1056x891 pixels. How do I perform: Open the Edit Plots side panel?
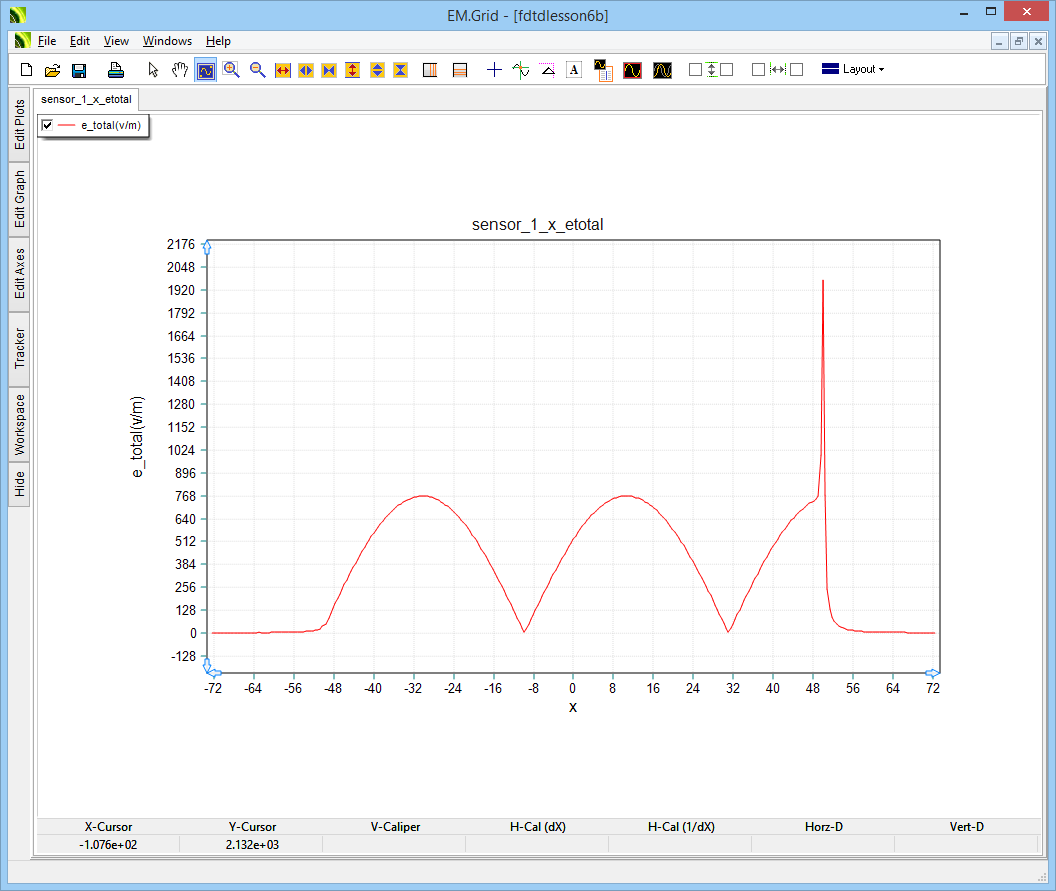[x=19, y=124]
